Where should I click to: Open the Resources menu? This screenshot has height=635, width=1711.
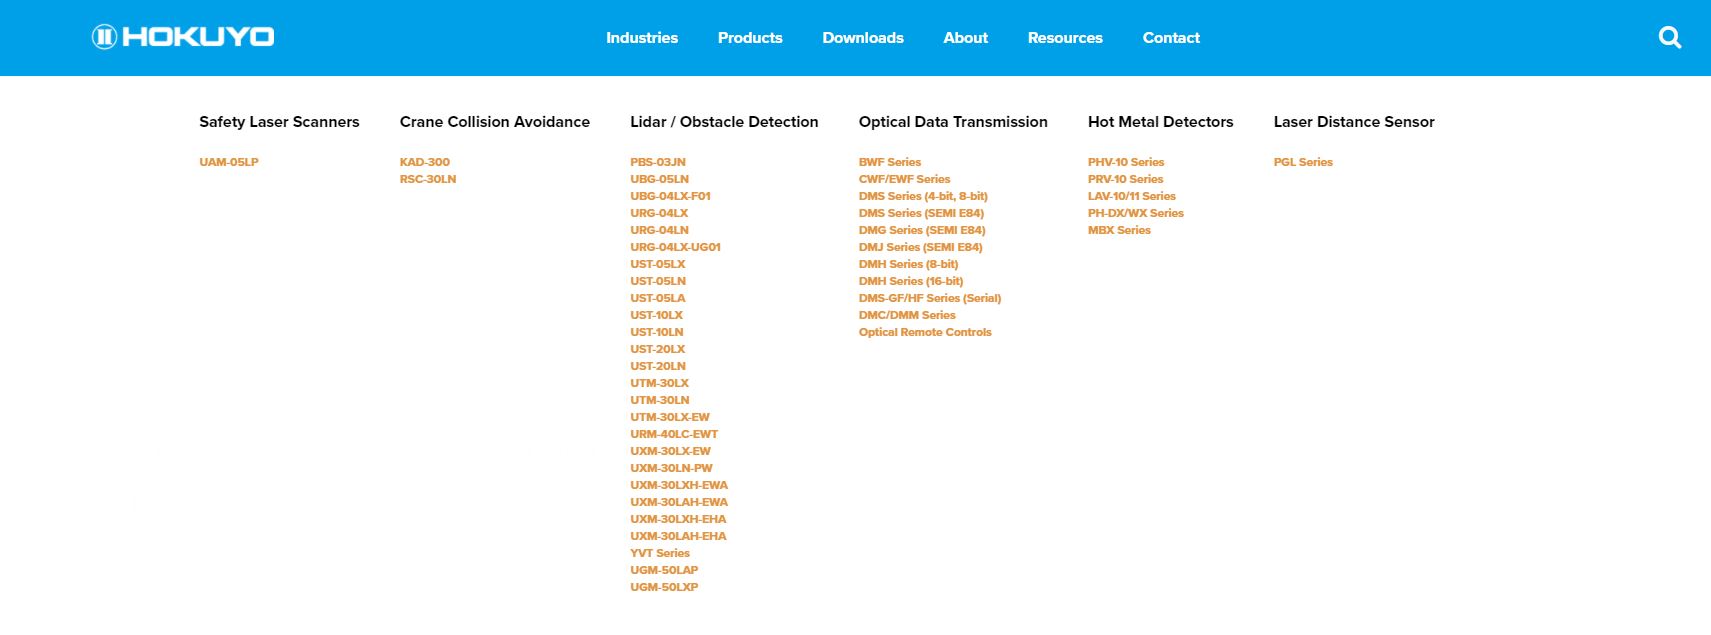pos(1065,38)
